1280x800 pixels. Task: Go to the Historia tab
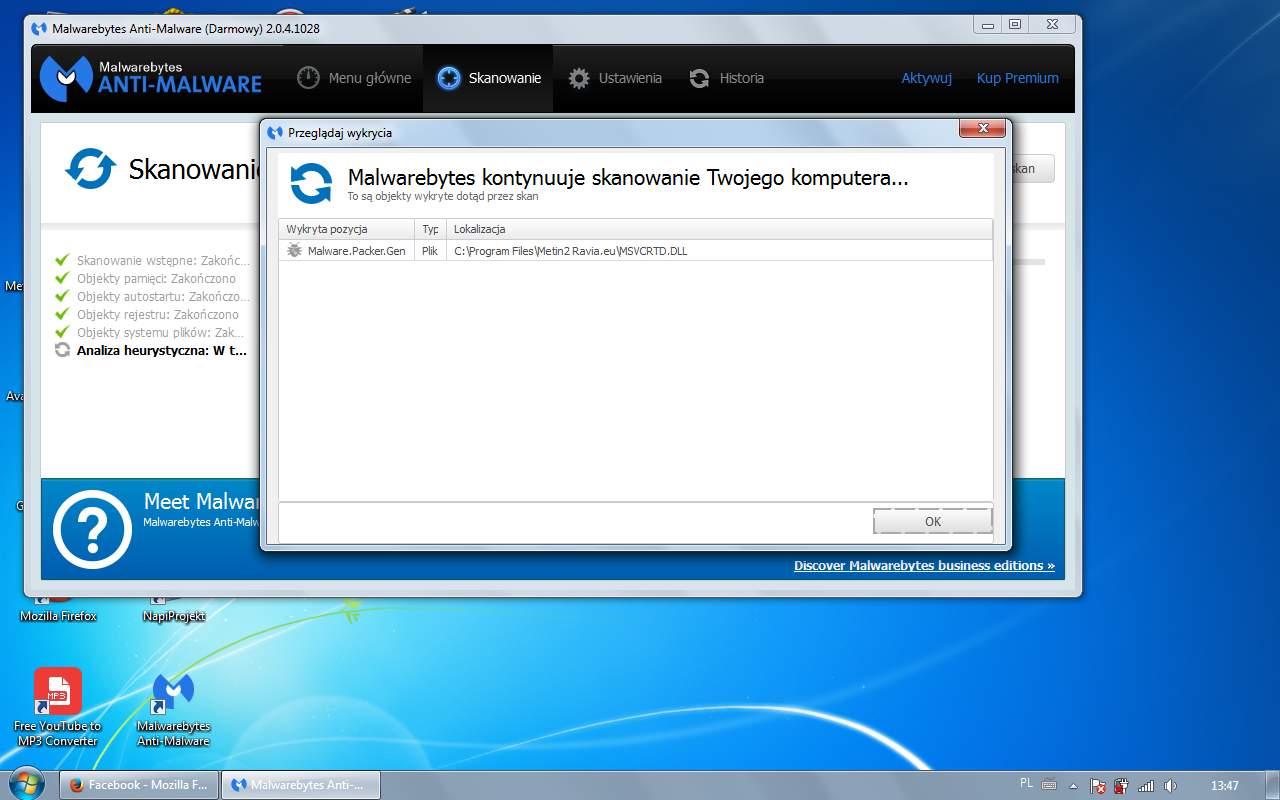[x=727, y=78]
